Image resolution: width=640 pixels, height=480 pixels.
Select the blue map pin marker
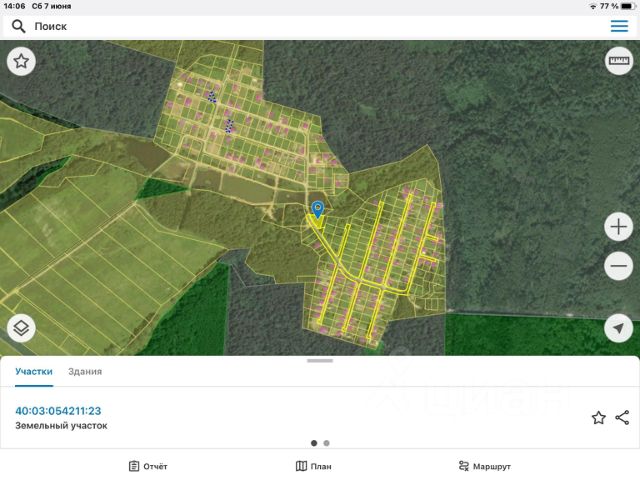coord(318,209)
